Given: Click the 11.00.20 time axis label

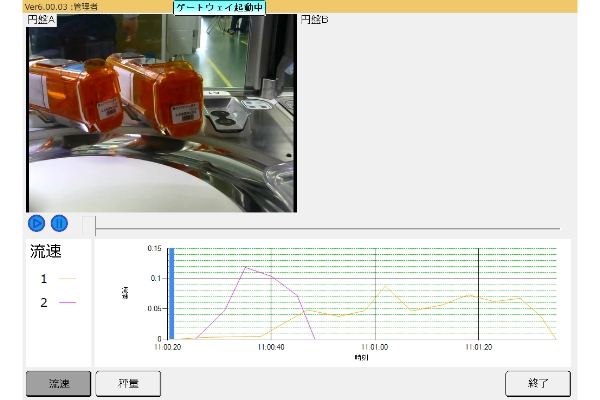Looking at the screenshot, I should (x=168, y=347).
